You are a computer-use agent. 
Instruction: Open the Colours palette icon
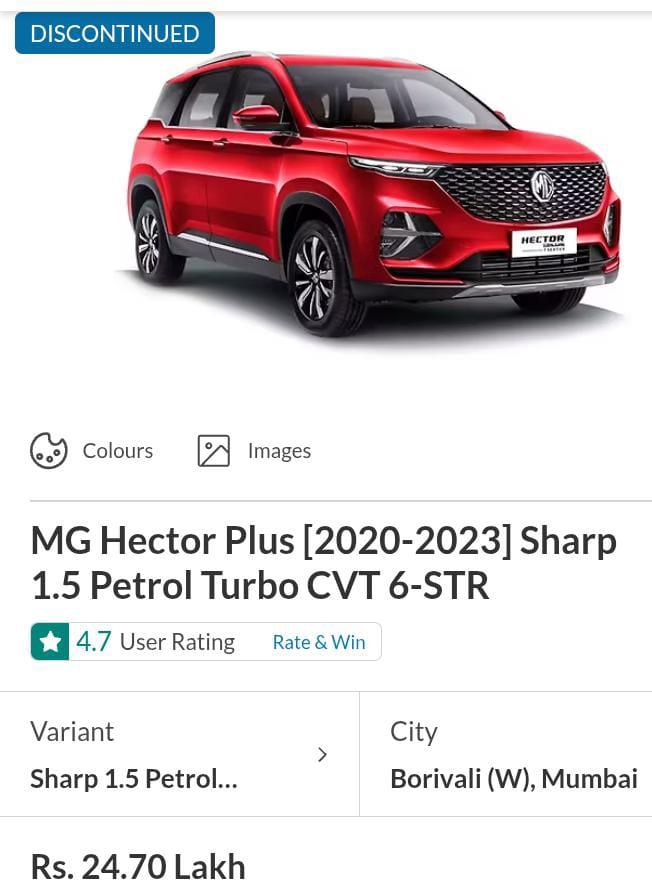pos(49,451)
